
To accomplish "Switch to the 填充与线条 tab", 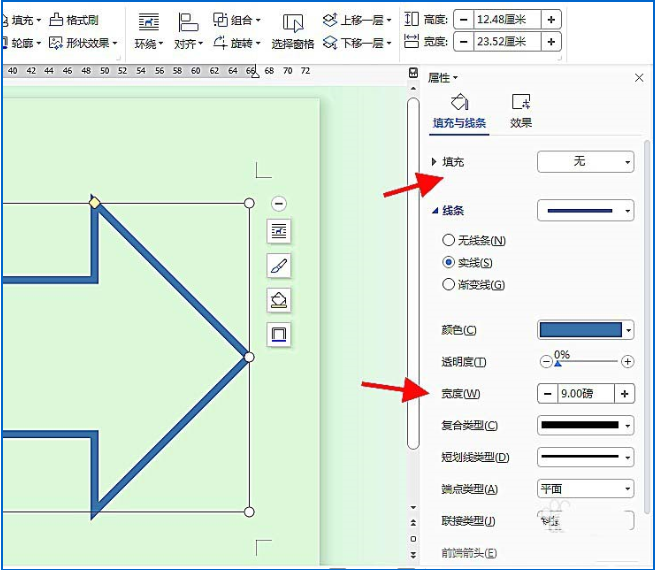I will click(x=459, y=112).
